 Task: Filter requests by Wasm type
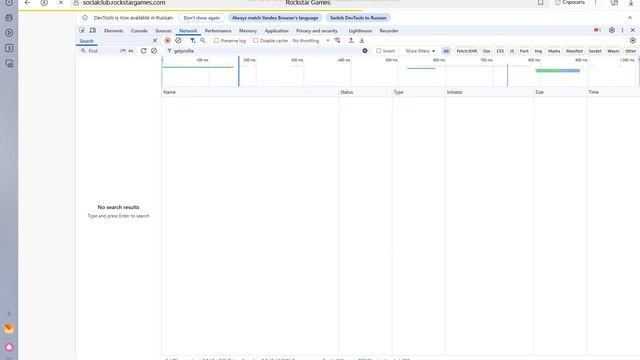(x=613, y=51)
